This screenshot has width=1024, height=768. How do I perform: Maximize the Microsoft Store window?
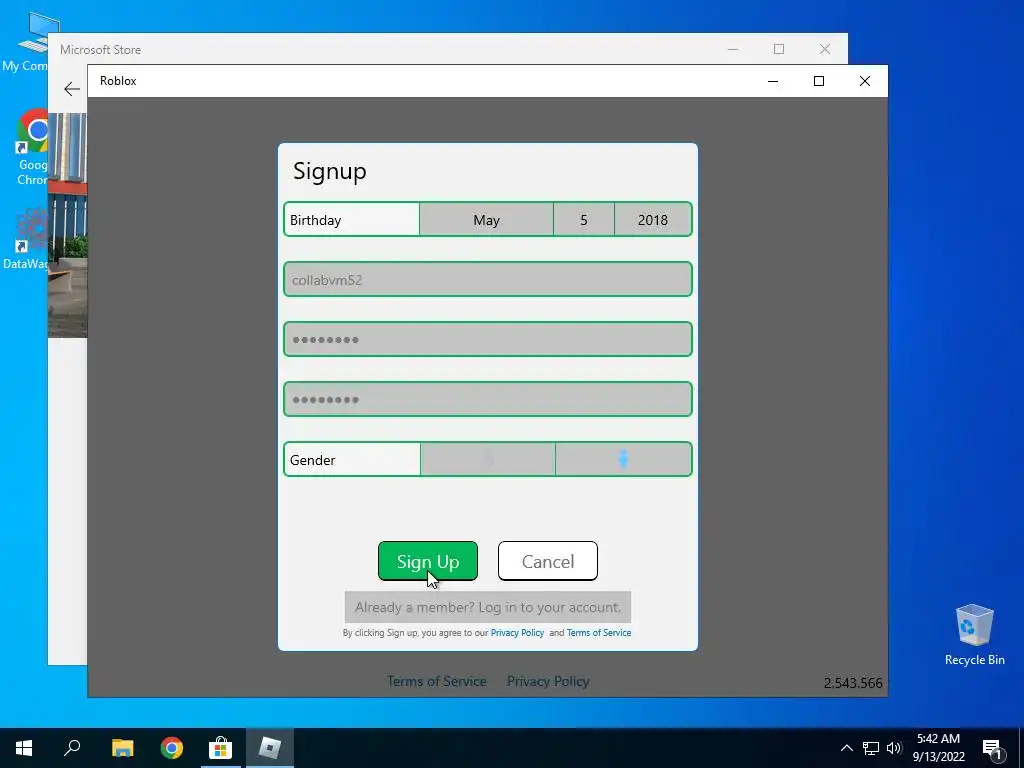(778, 49)
